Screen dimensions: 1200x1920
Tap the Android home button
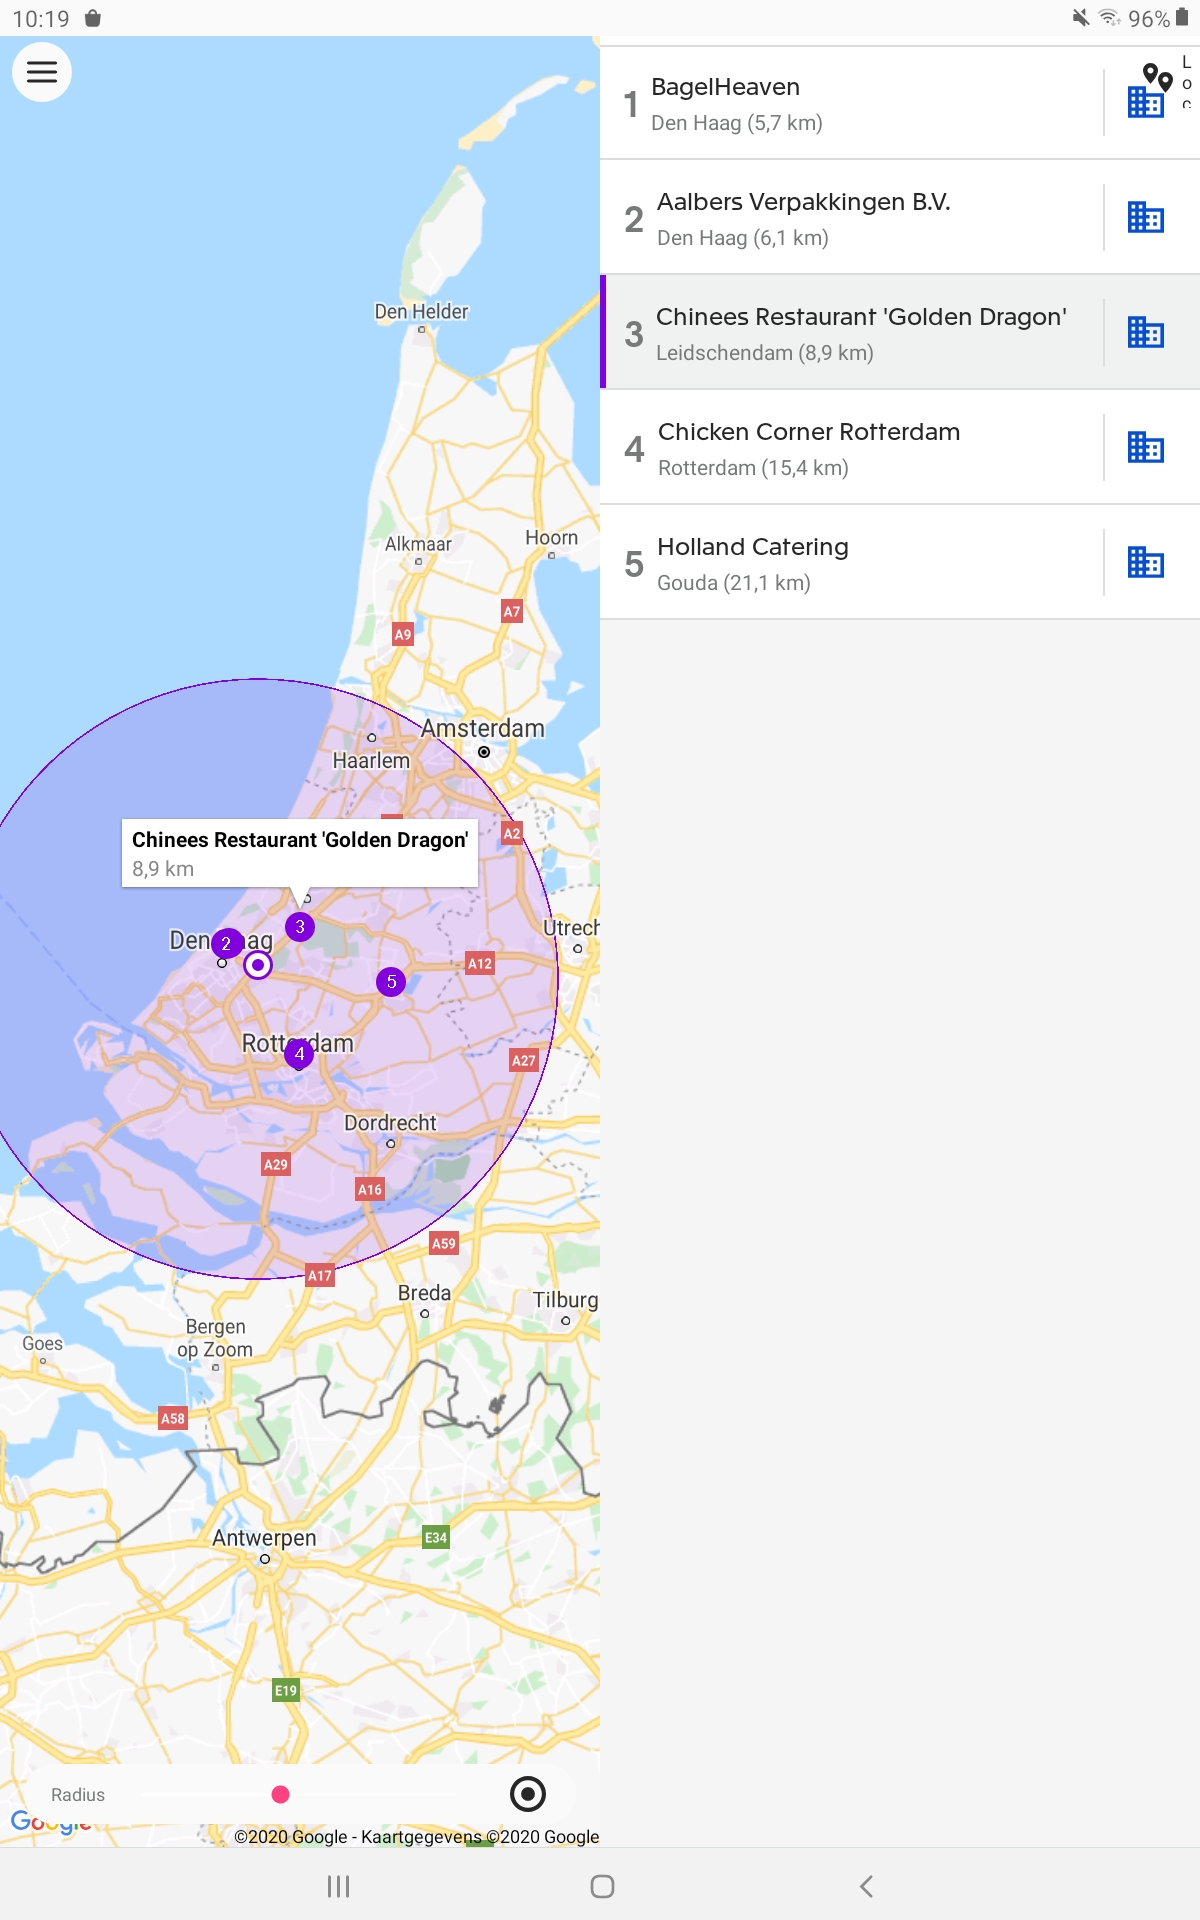tap(602, 1886)
